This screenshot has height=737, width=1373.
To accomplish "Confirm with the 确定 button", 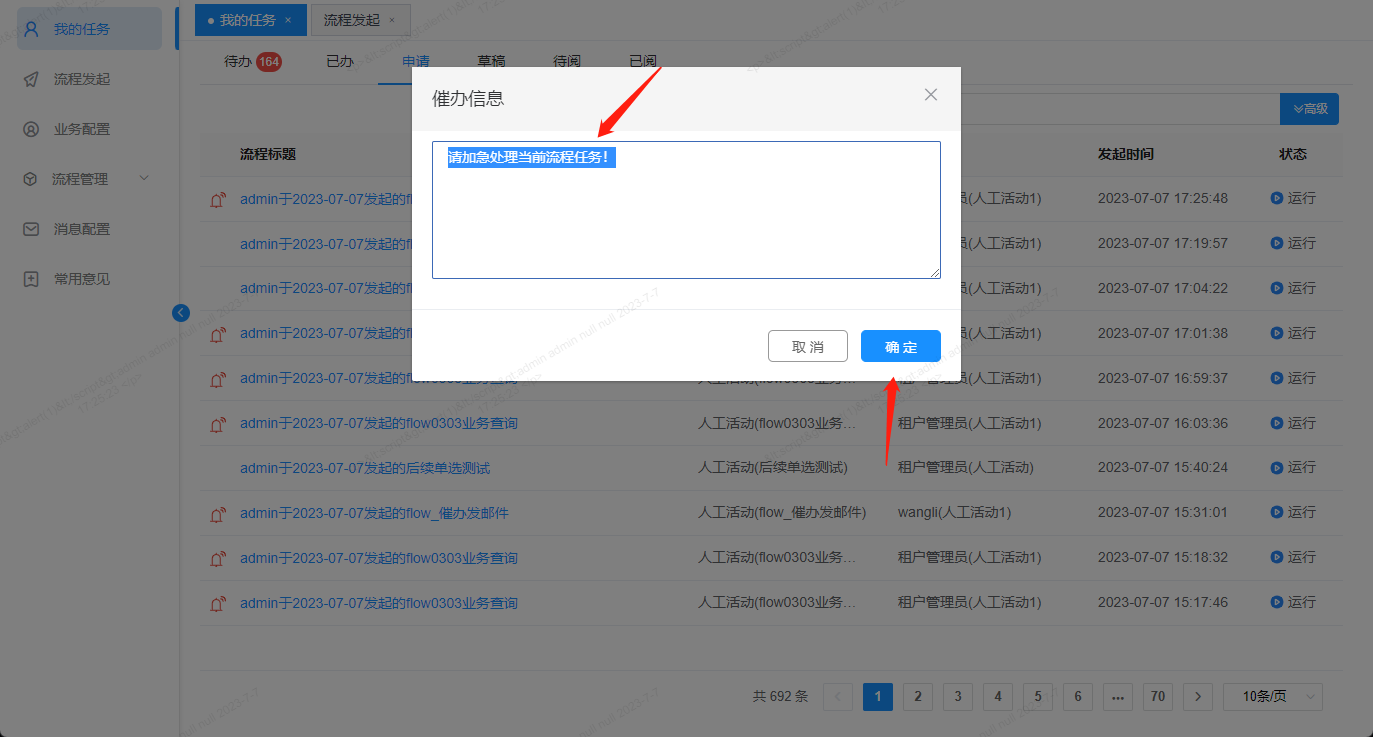I will [900, 346].
